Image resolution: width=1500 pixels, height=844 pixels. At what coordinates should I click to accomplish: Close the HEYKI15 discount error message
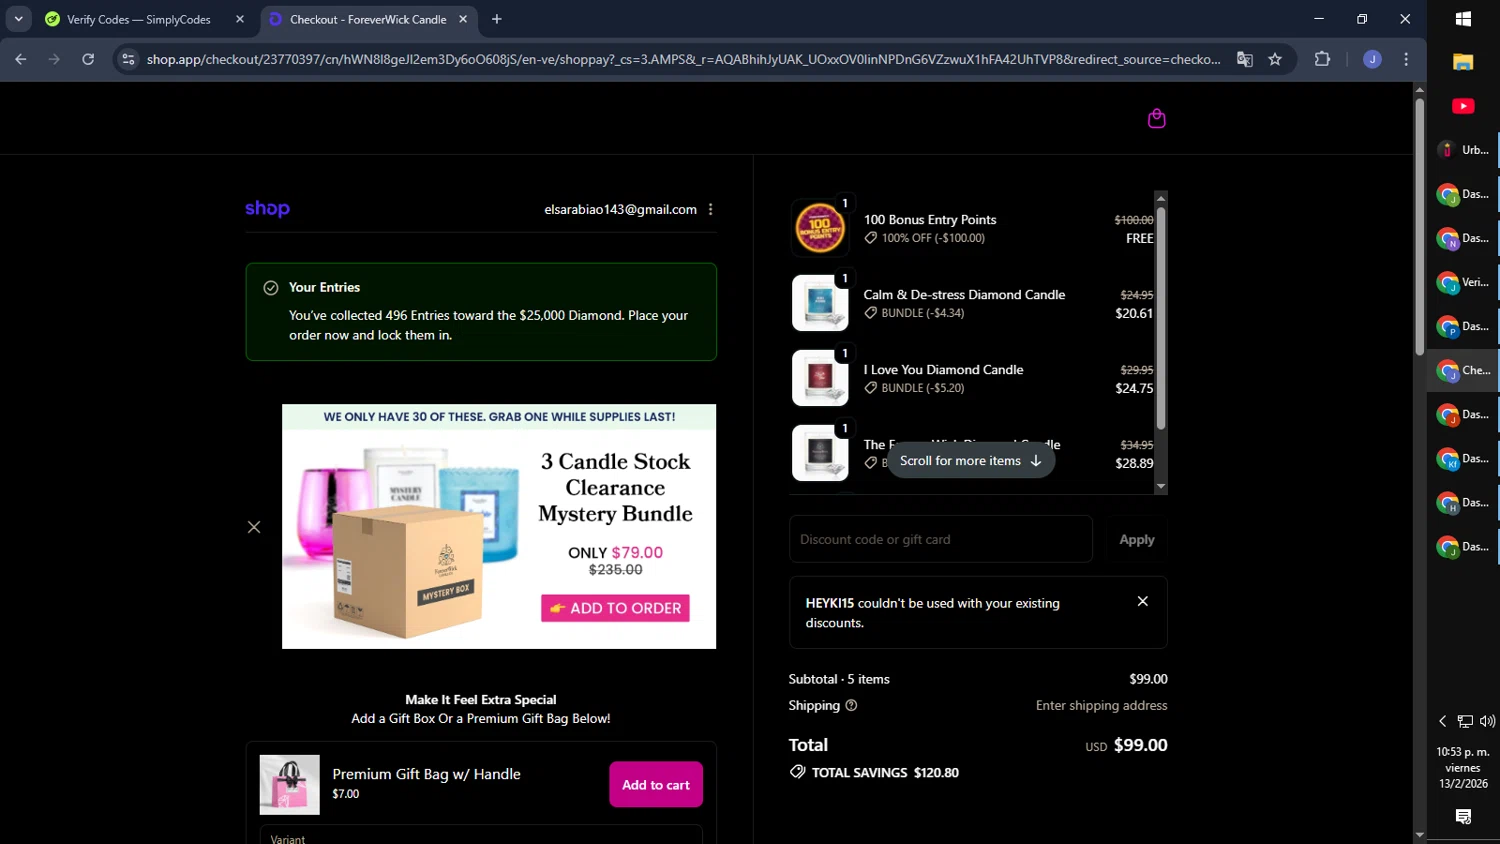pyautogui.click(x=1143, y=601)
